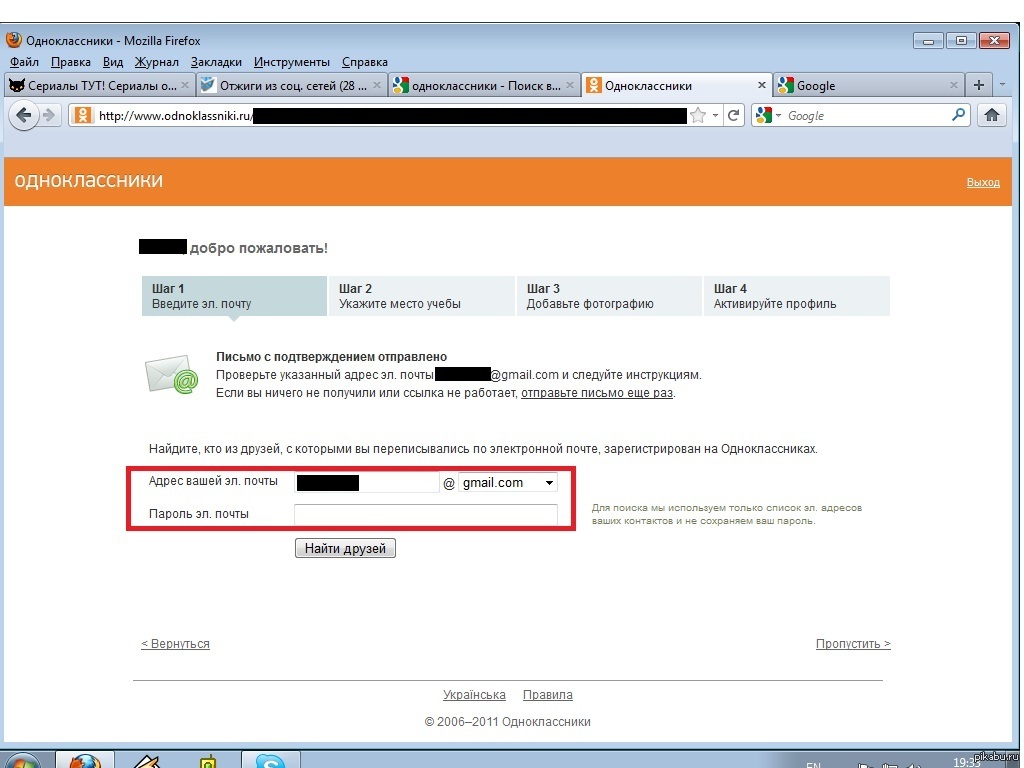This screenshot has width=1024, height=768.
Task: Click '© 2006–2011 Одноклассники' footer text
Action: 507,722
